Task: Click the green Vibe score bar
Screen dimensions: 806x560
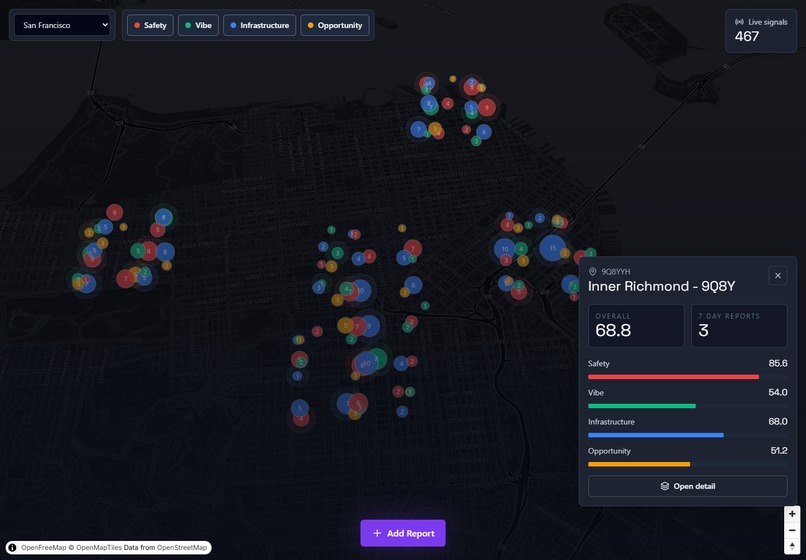Action: tap(642, 406)
